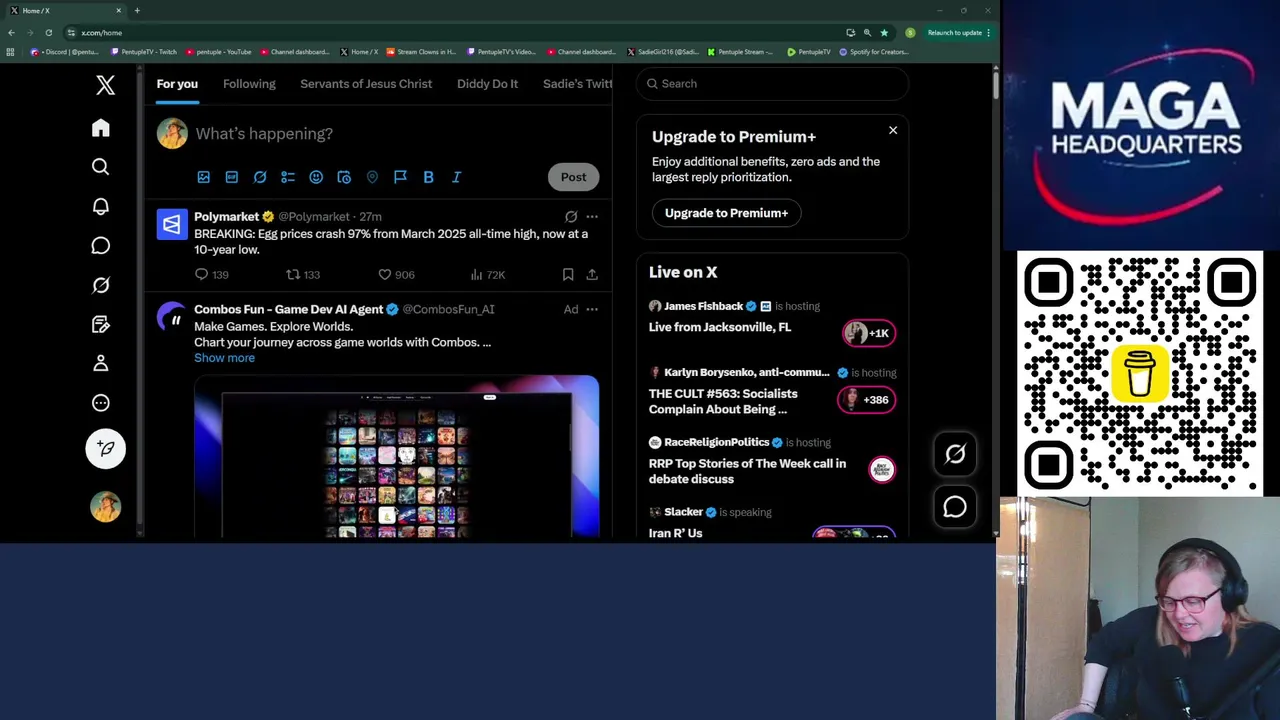Reply to Polymarket post
This screenshot has width=1280, height=720.
211,274
